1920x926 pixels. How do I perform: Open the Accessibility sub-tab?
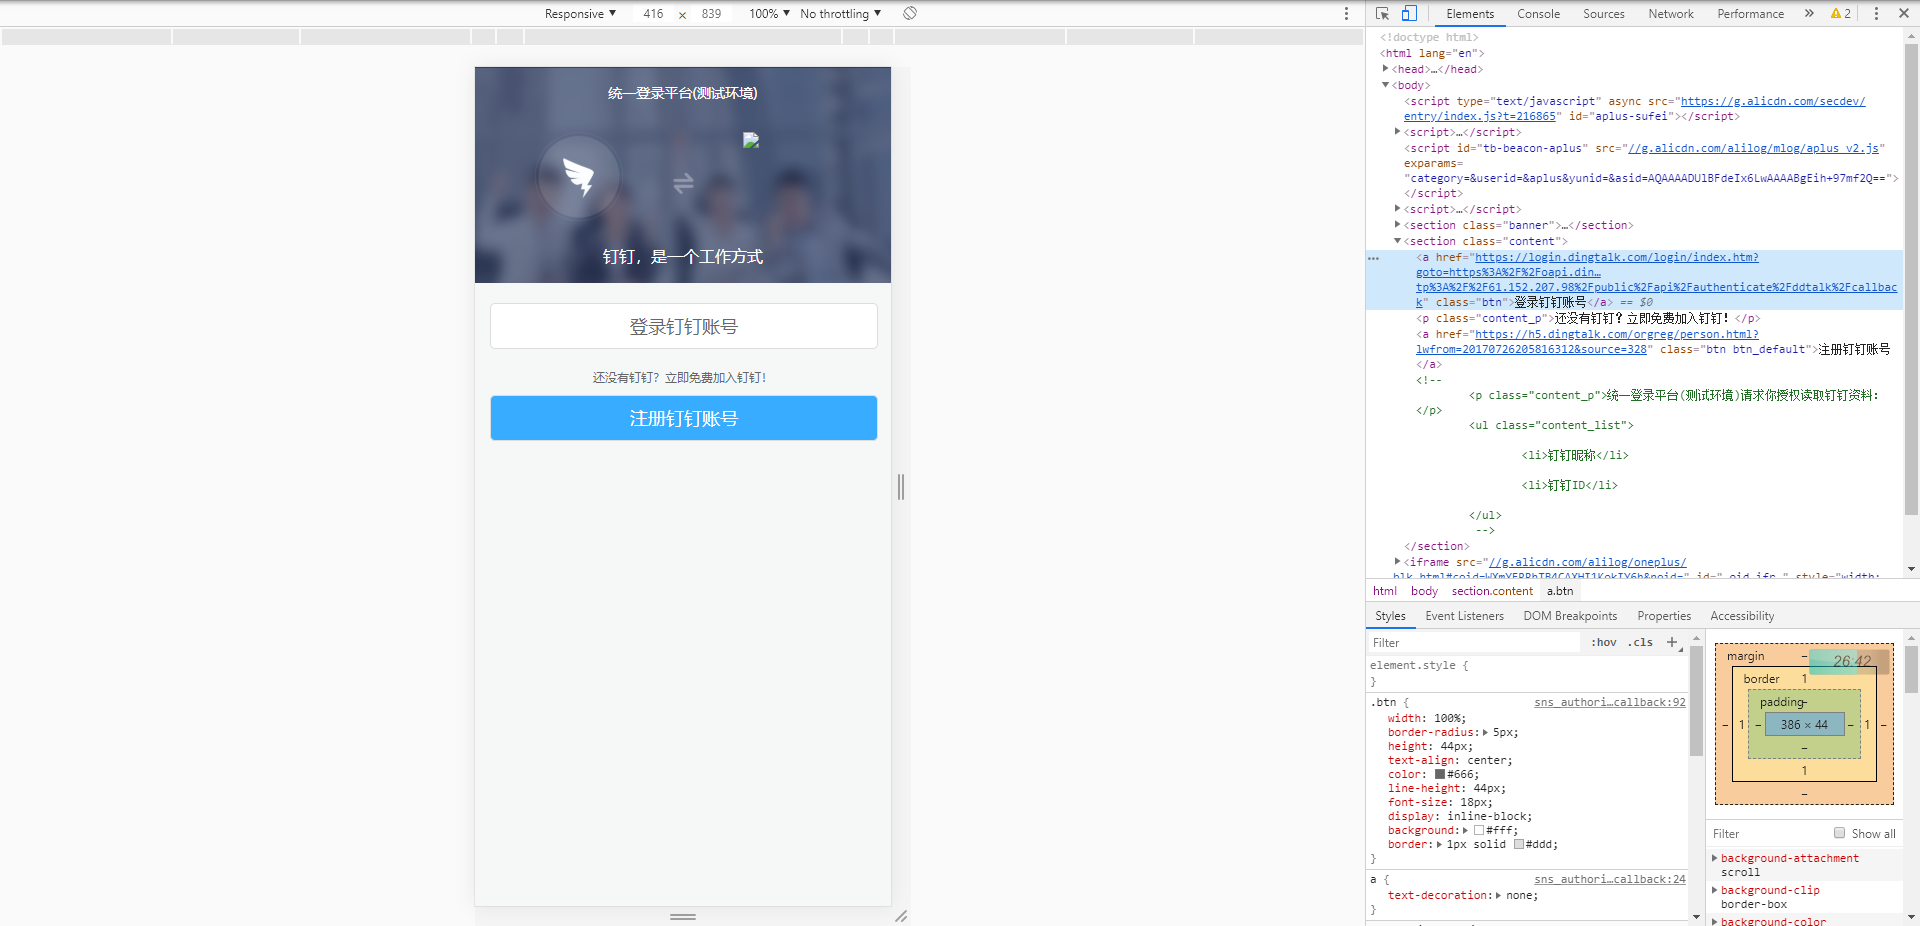click(1742, 616)
